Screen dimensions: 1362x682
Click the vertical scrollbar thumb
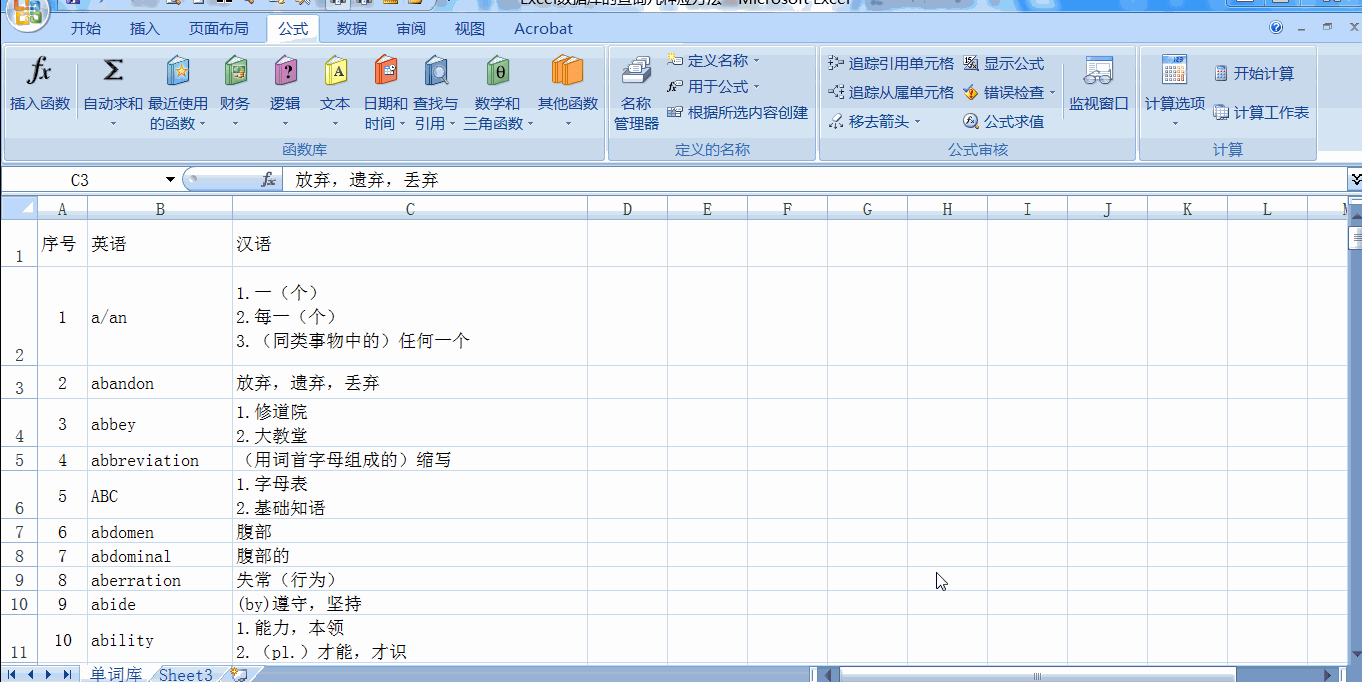[x=1355, y=238]
